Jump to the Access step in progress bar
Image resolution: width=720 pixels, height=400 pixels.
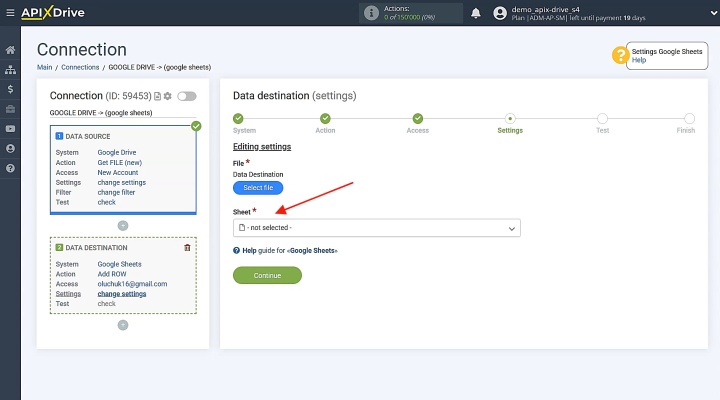pyautogui.click(x=417, y=118)
